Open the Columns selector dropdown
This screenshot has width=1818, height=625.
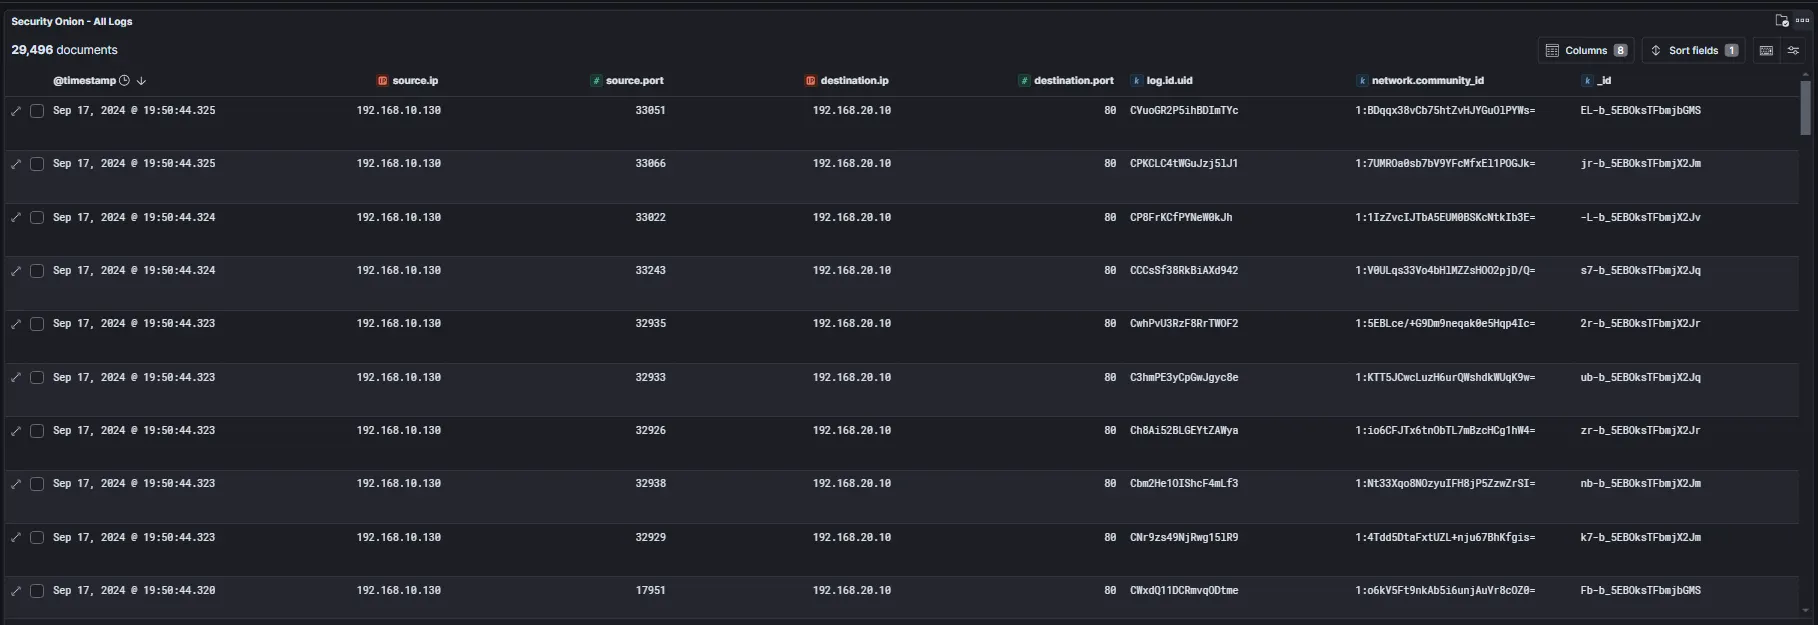pos(1586,51)
